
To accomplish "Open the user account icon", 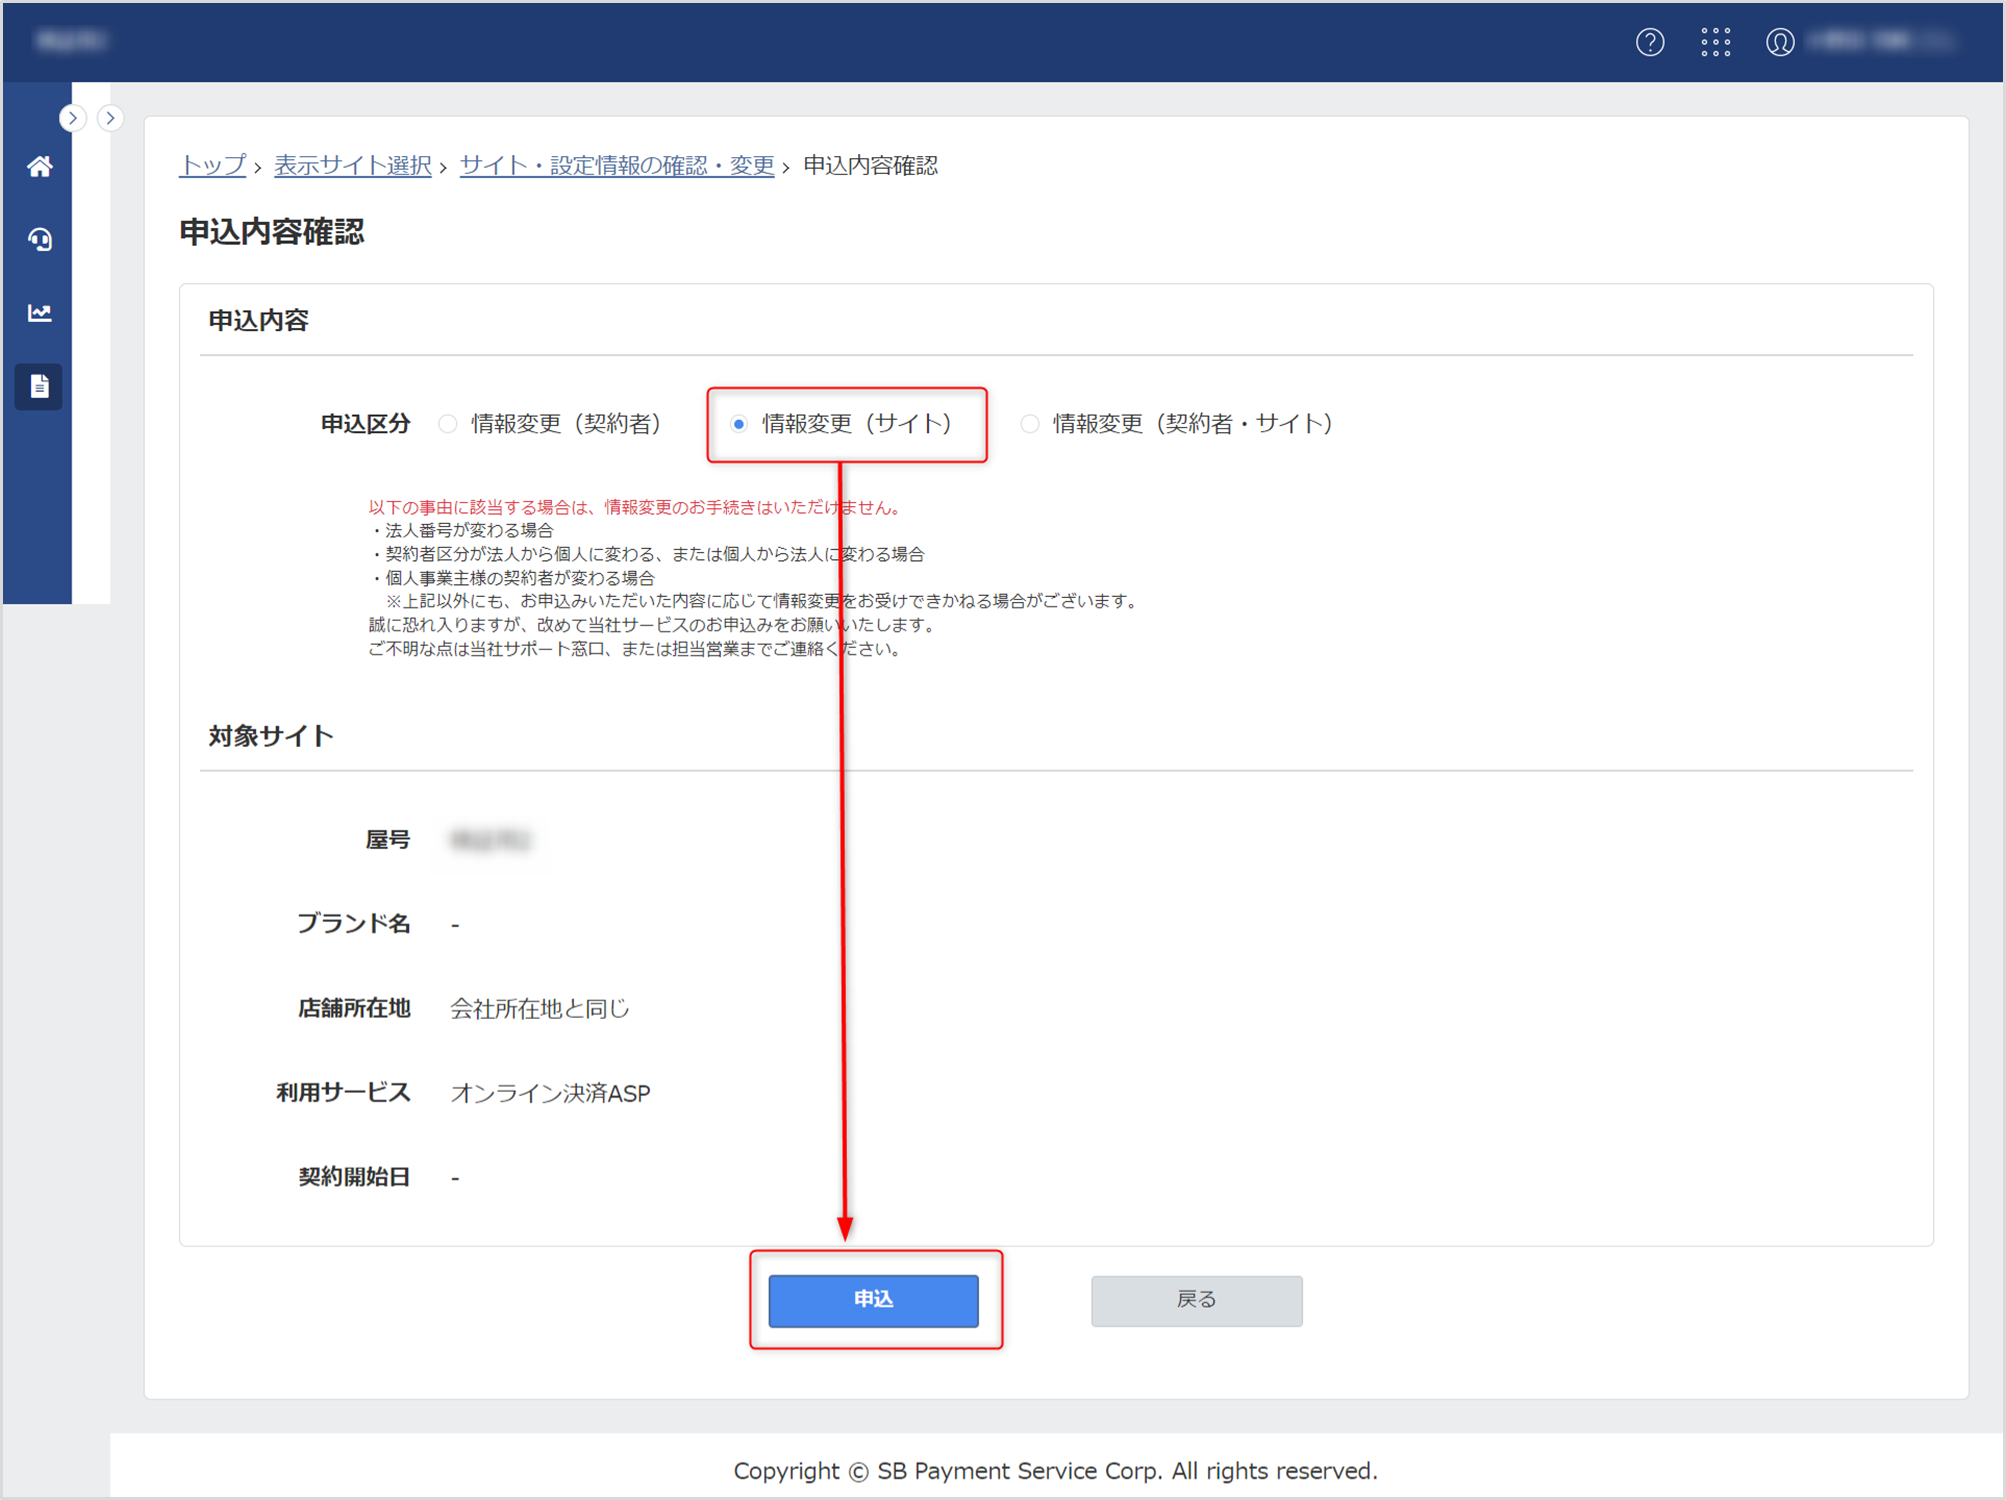I will [1779, 42].
